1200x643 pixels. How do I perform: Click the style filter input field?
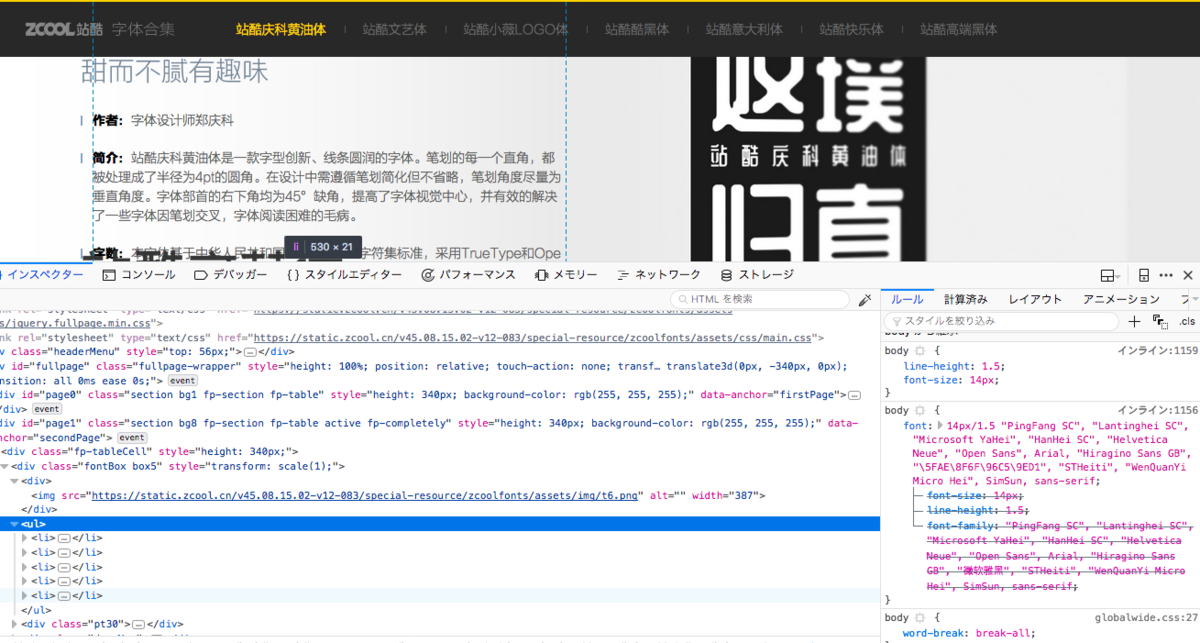tap(1002, 321)
